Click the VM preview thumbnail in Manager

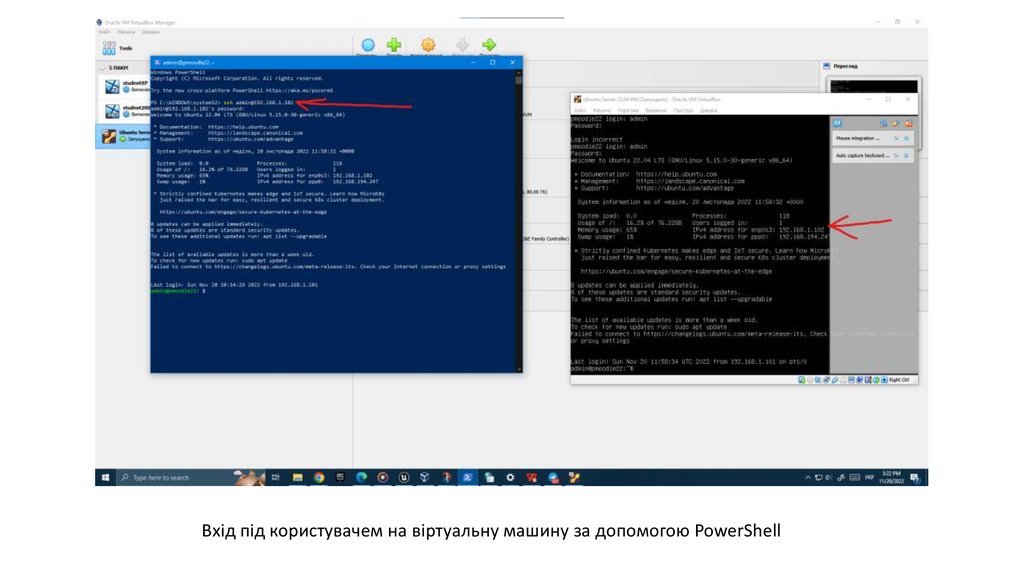pos(873,86)
